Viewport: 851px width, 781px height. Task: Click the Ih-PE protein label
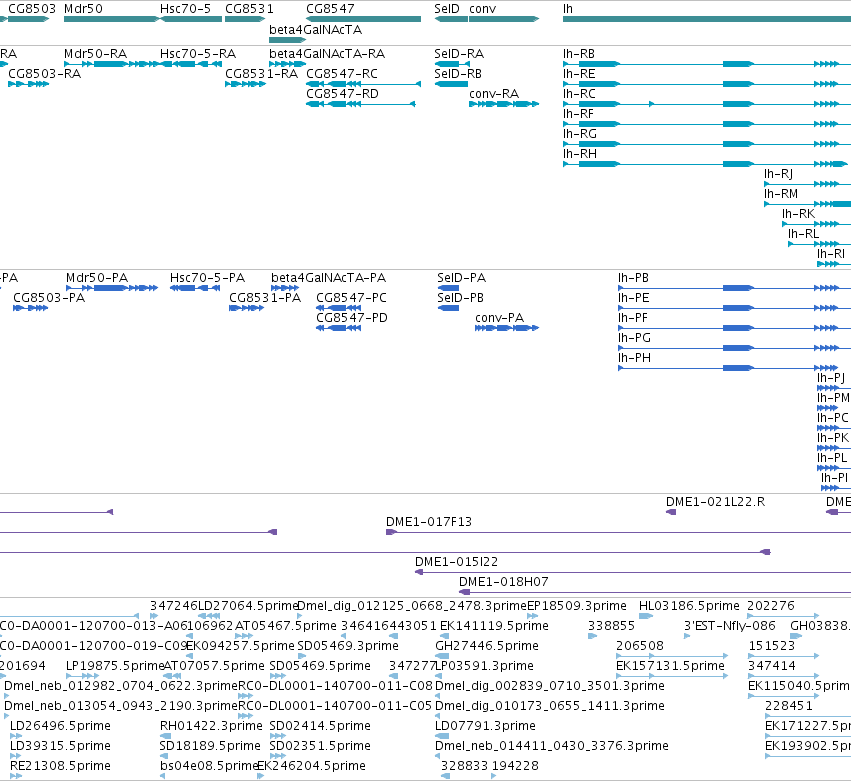633,297
